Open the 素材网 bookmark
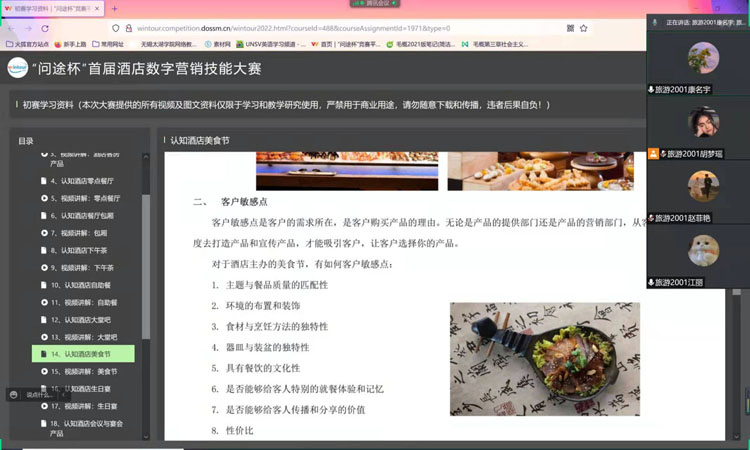Image resolution: width=750 pixels, height=450 pixels. (x=218, y=44)
